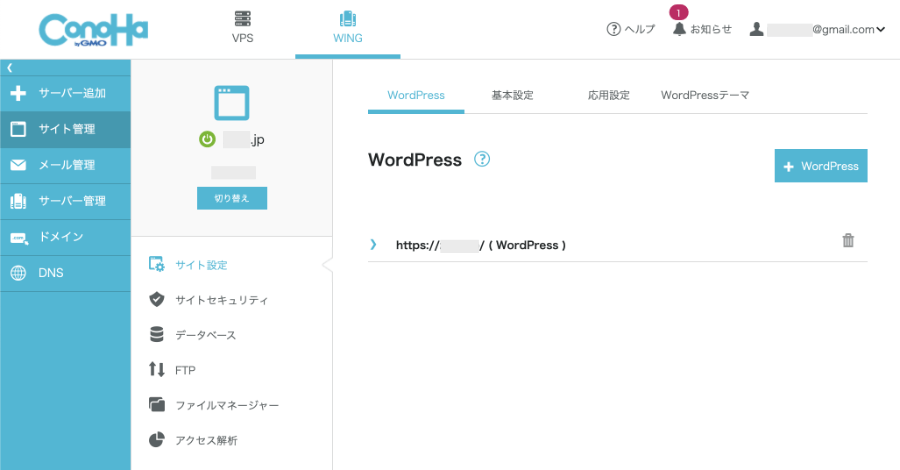Click the globe icon beside DNS

click(18, 273)
